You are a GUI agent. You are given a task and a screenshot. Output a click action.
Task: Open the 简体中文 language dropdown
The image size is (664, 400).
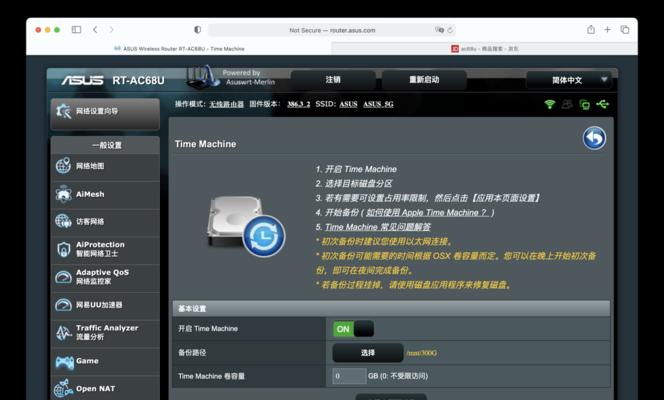click(569, 80)
